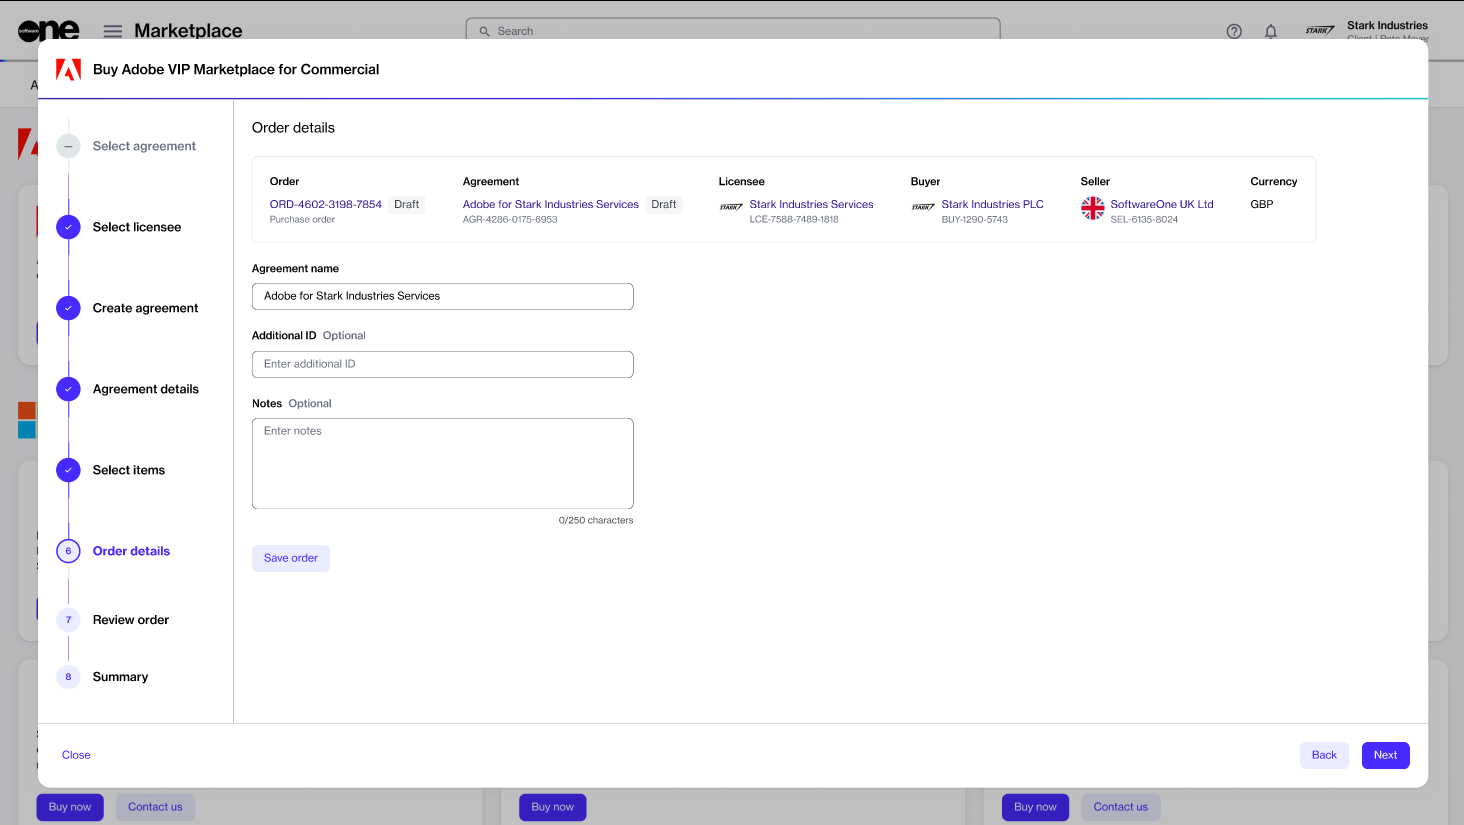Go to the Create agreement step

click(145, 308)
